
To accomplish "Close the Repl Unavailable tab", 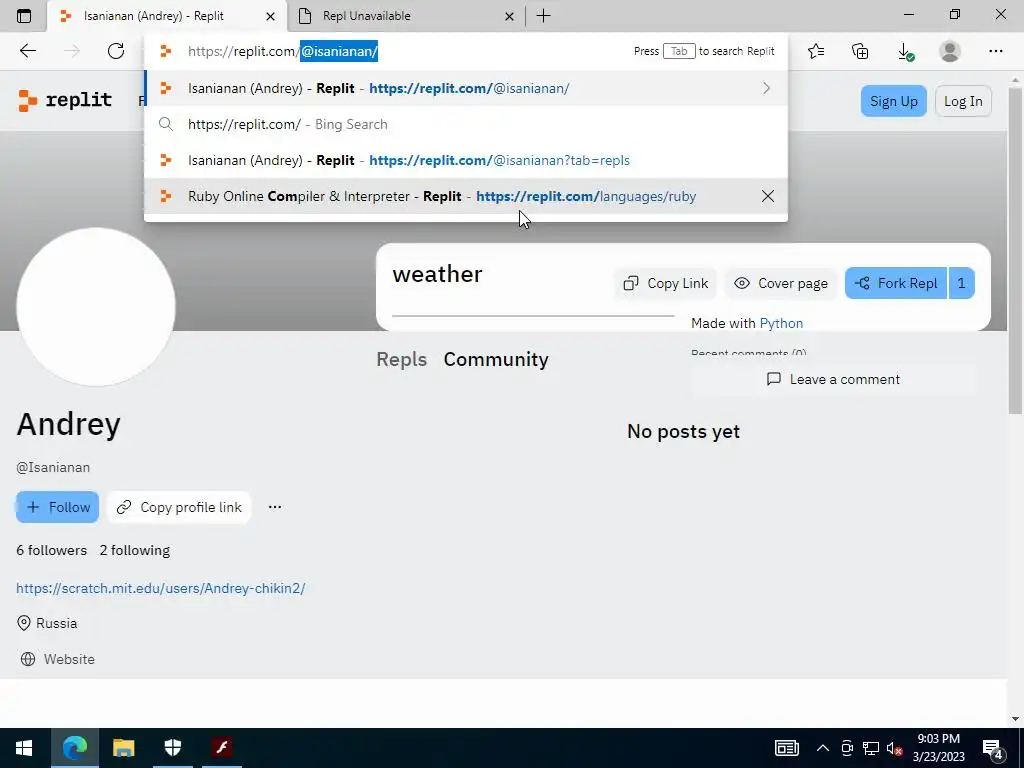I will [509, 16].
